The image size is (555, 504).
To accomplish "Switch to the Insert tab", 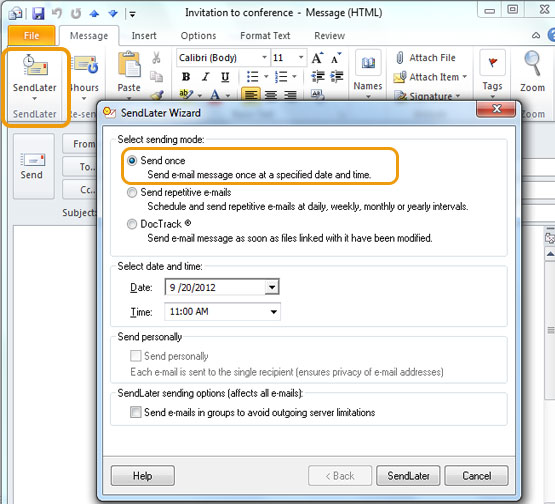I will pos(144,36).
